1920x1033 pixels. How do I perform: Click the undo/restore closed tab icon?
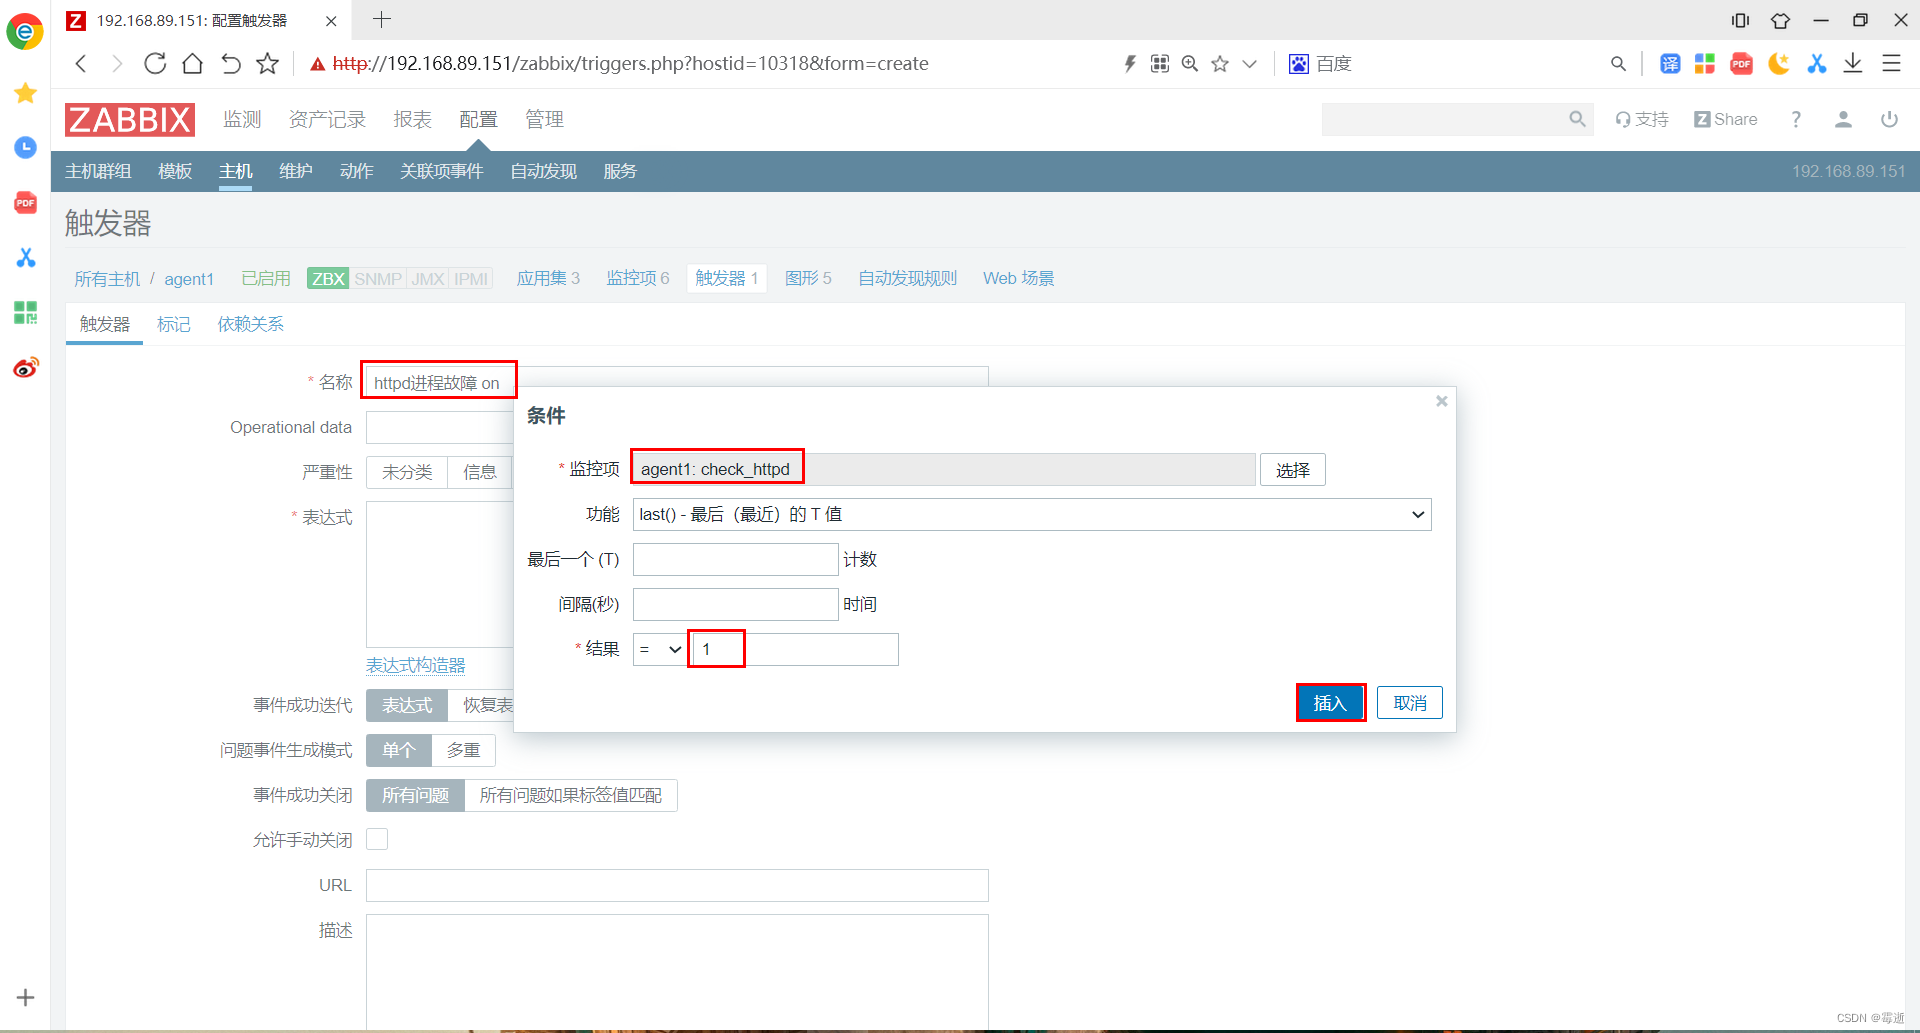pos(230,64)
